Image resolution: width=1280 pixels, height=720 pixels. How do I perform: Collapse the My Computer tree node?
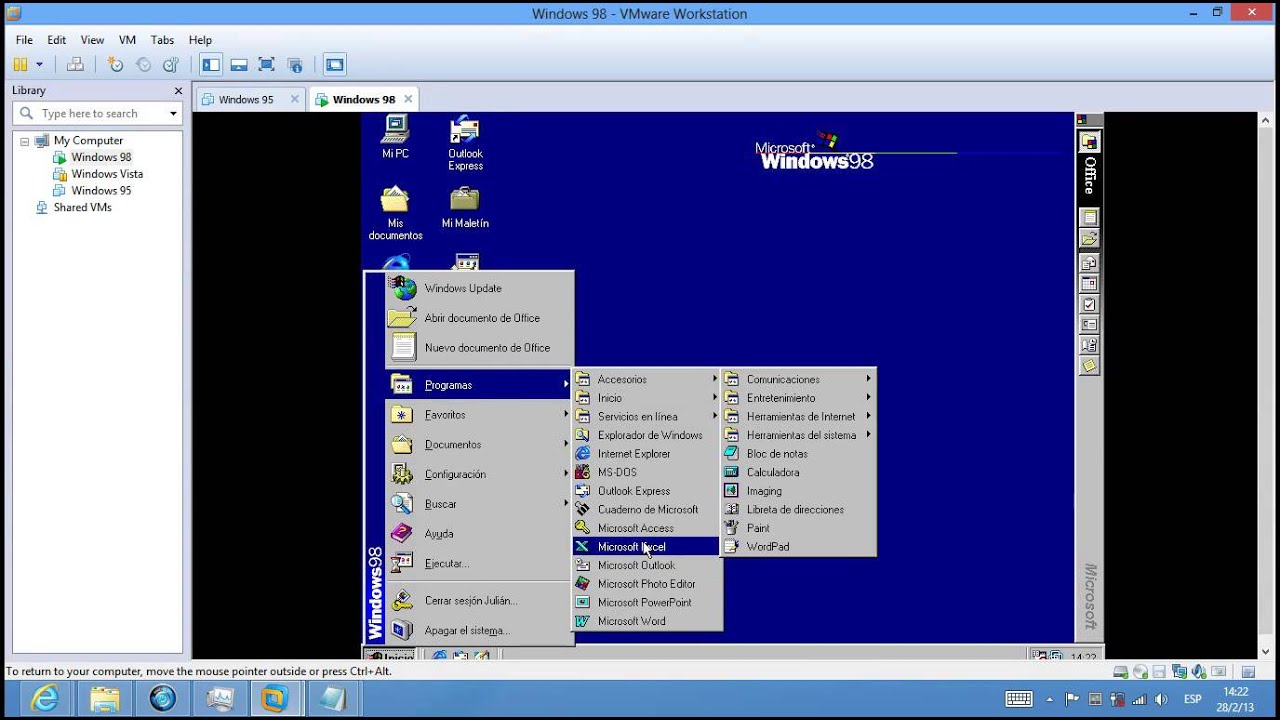click(25, 141)
